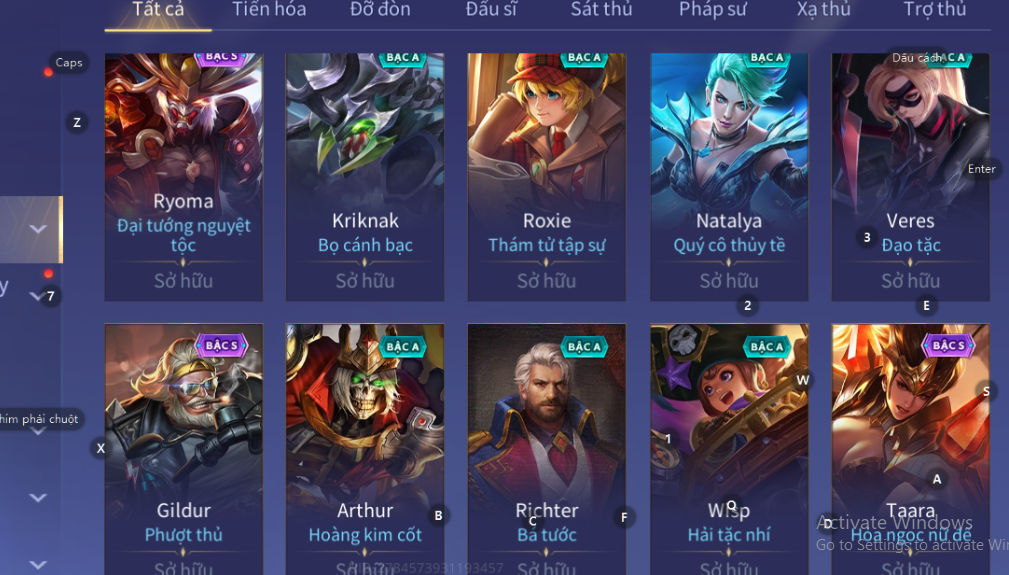Expand the highlighted sidebar chevron
This screenshot has width=1009, height=575.
point(38,229)
